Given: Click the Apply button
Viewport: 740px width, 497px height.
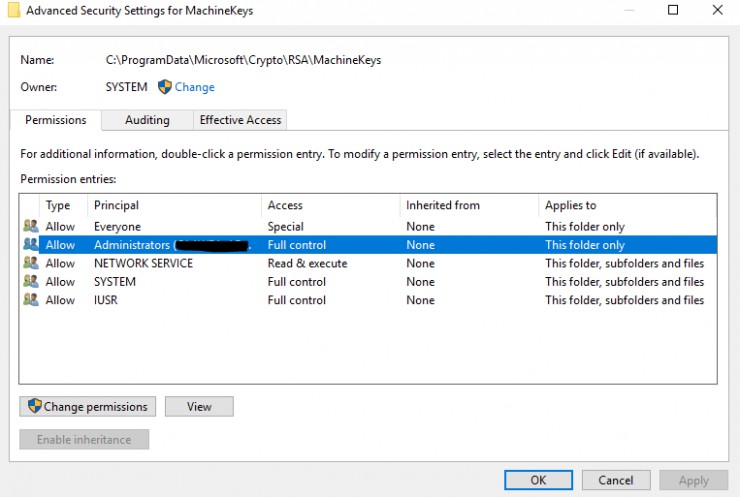Looking at the screenshot, I should point(694,480).
